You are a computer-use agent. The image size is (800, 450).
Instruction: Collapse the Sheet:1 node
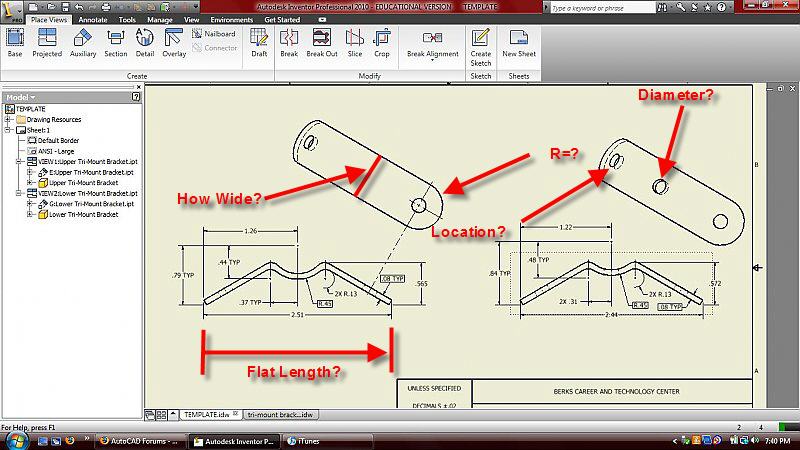tap(8, 130)
